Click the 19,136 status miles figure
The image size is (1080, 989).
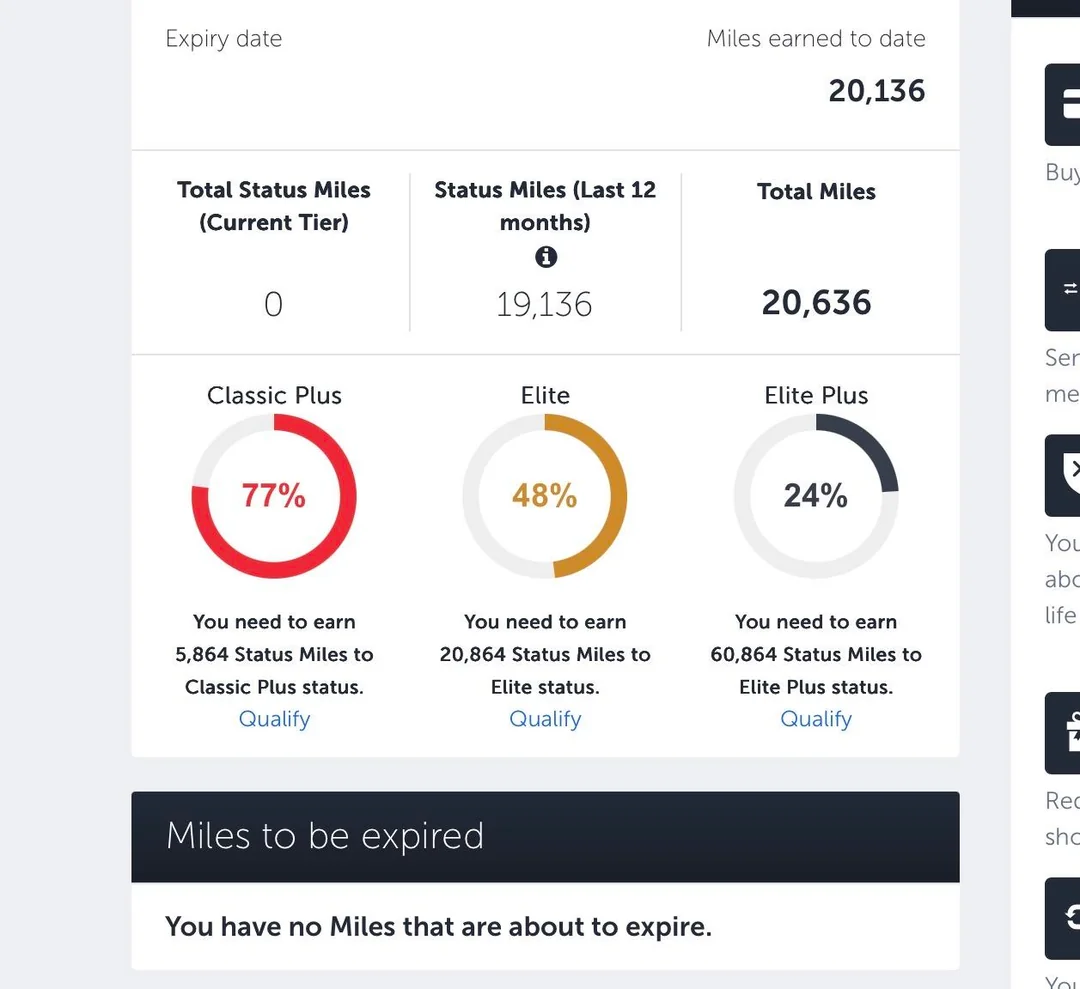545,304
